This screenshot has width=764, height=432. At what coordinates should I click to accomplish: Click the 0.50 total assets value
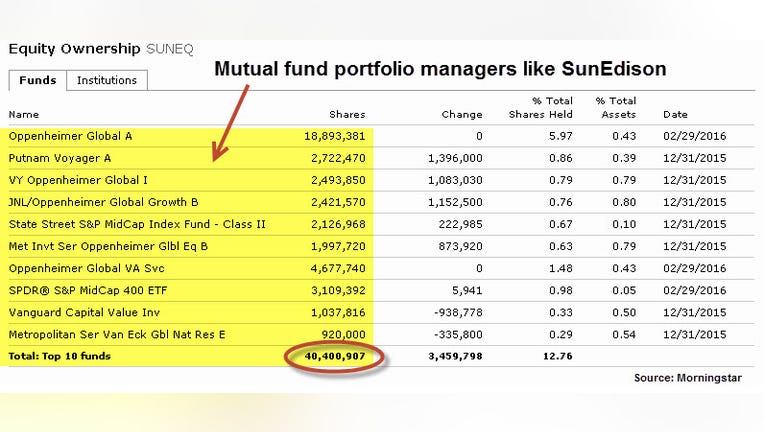click(x=624, y=313)
